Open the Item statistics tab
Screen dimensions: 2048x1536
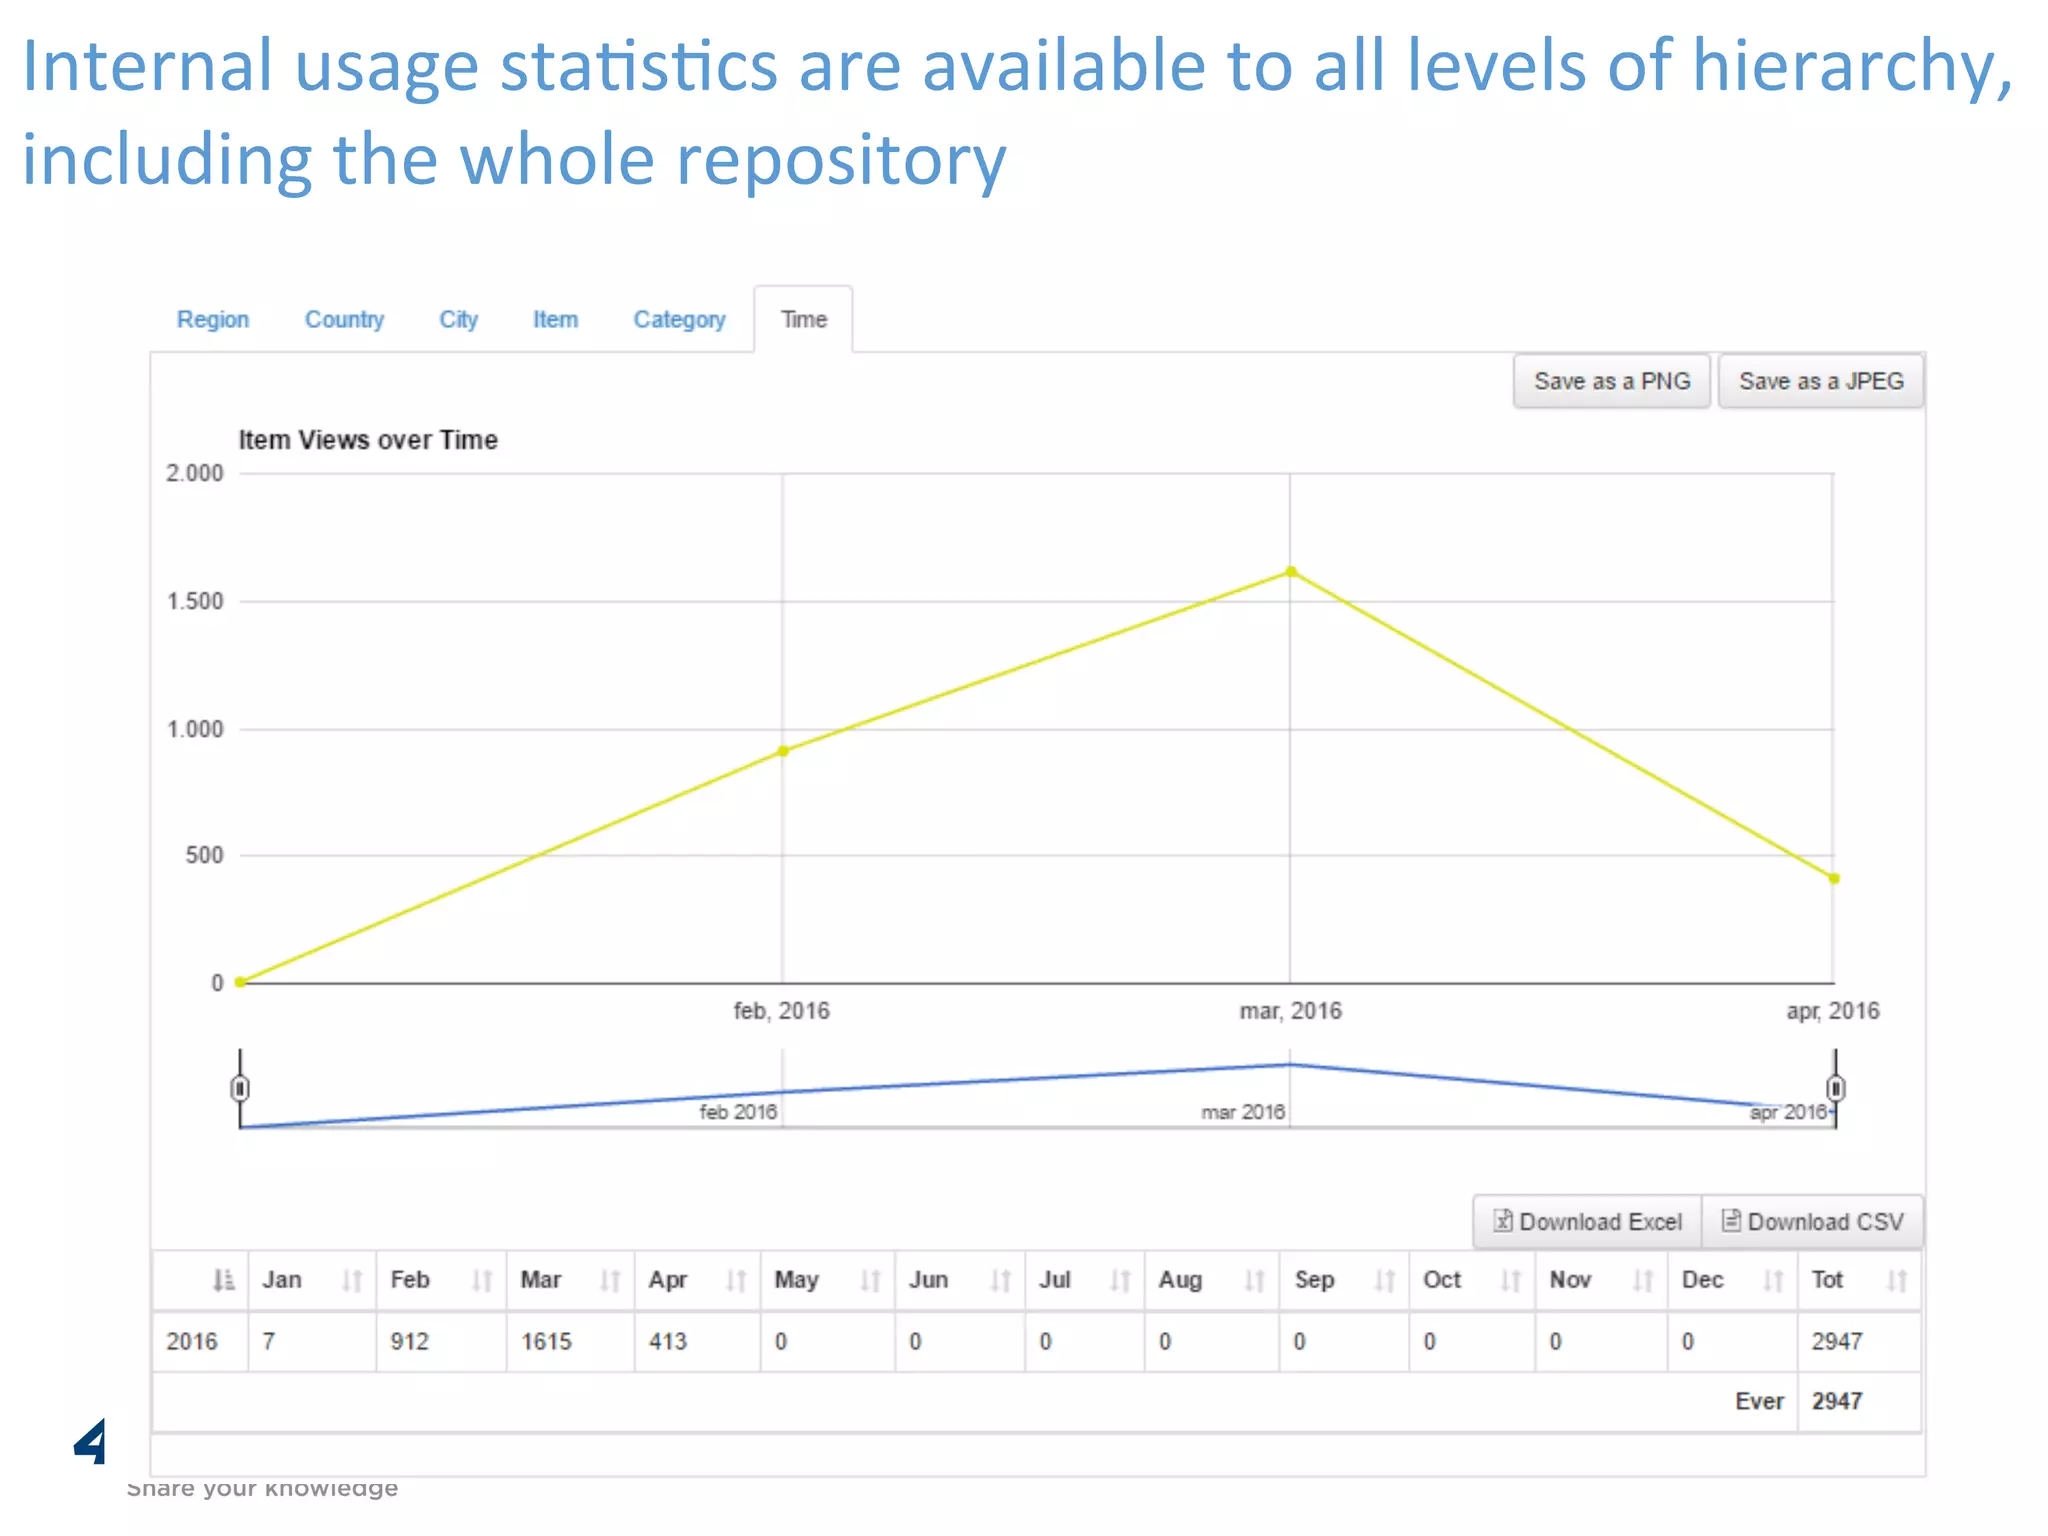coord(555,320)
